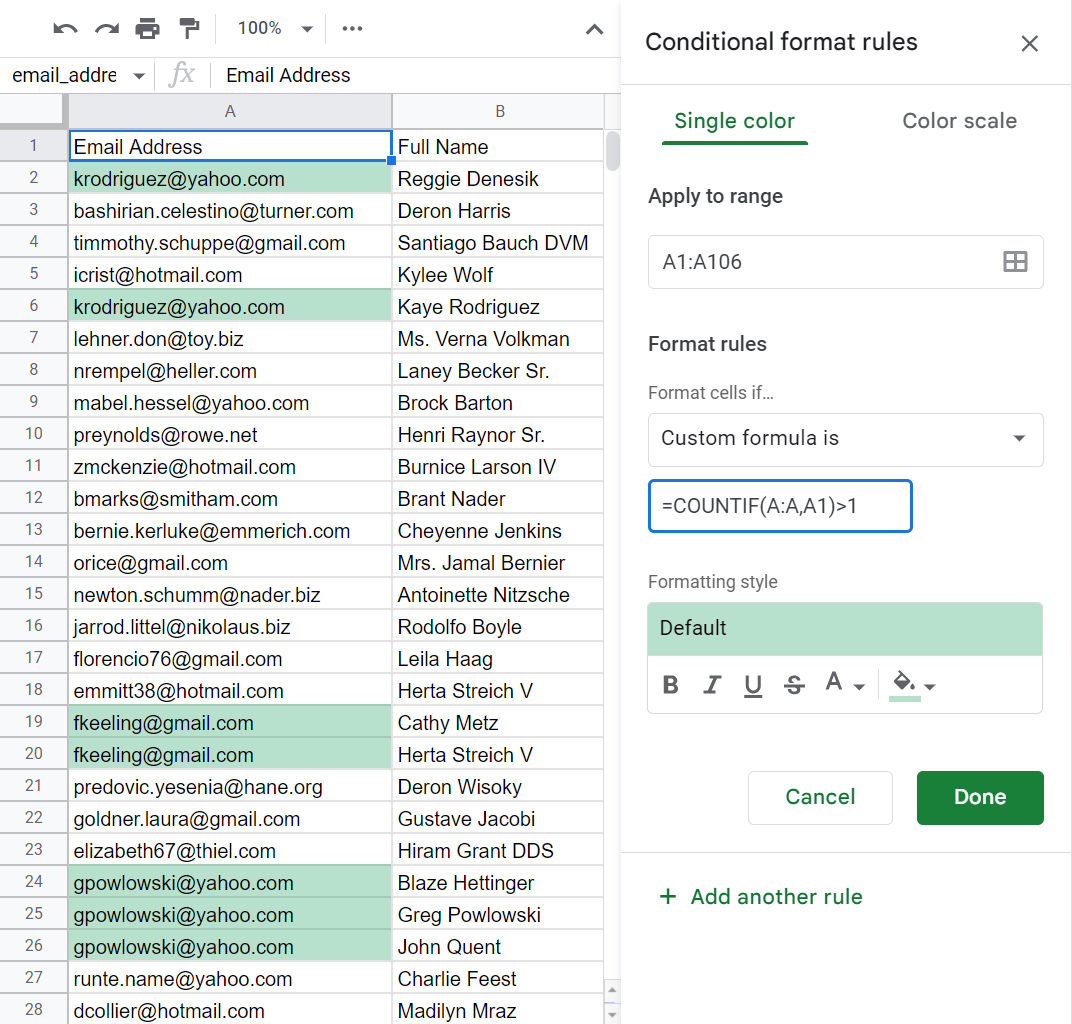
Task: Click the Undo icon in toolbar
Action: click(x=66, y=29)
